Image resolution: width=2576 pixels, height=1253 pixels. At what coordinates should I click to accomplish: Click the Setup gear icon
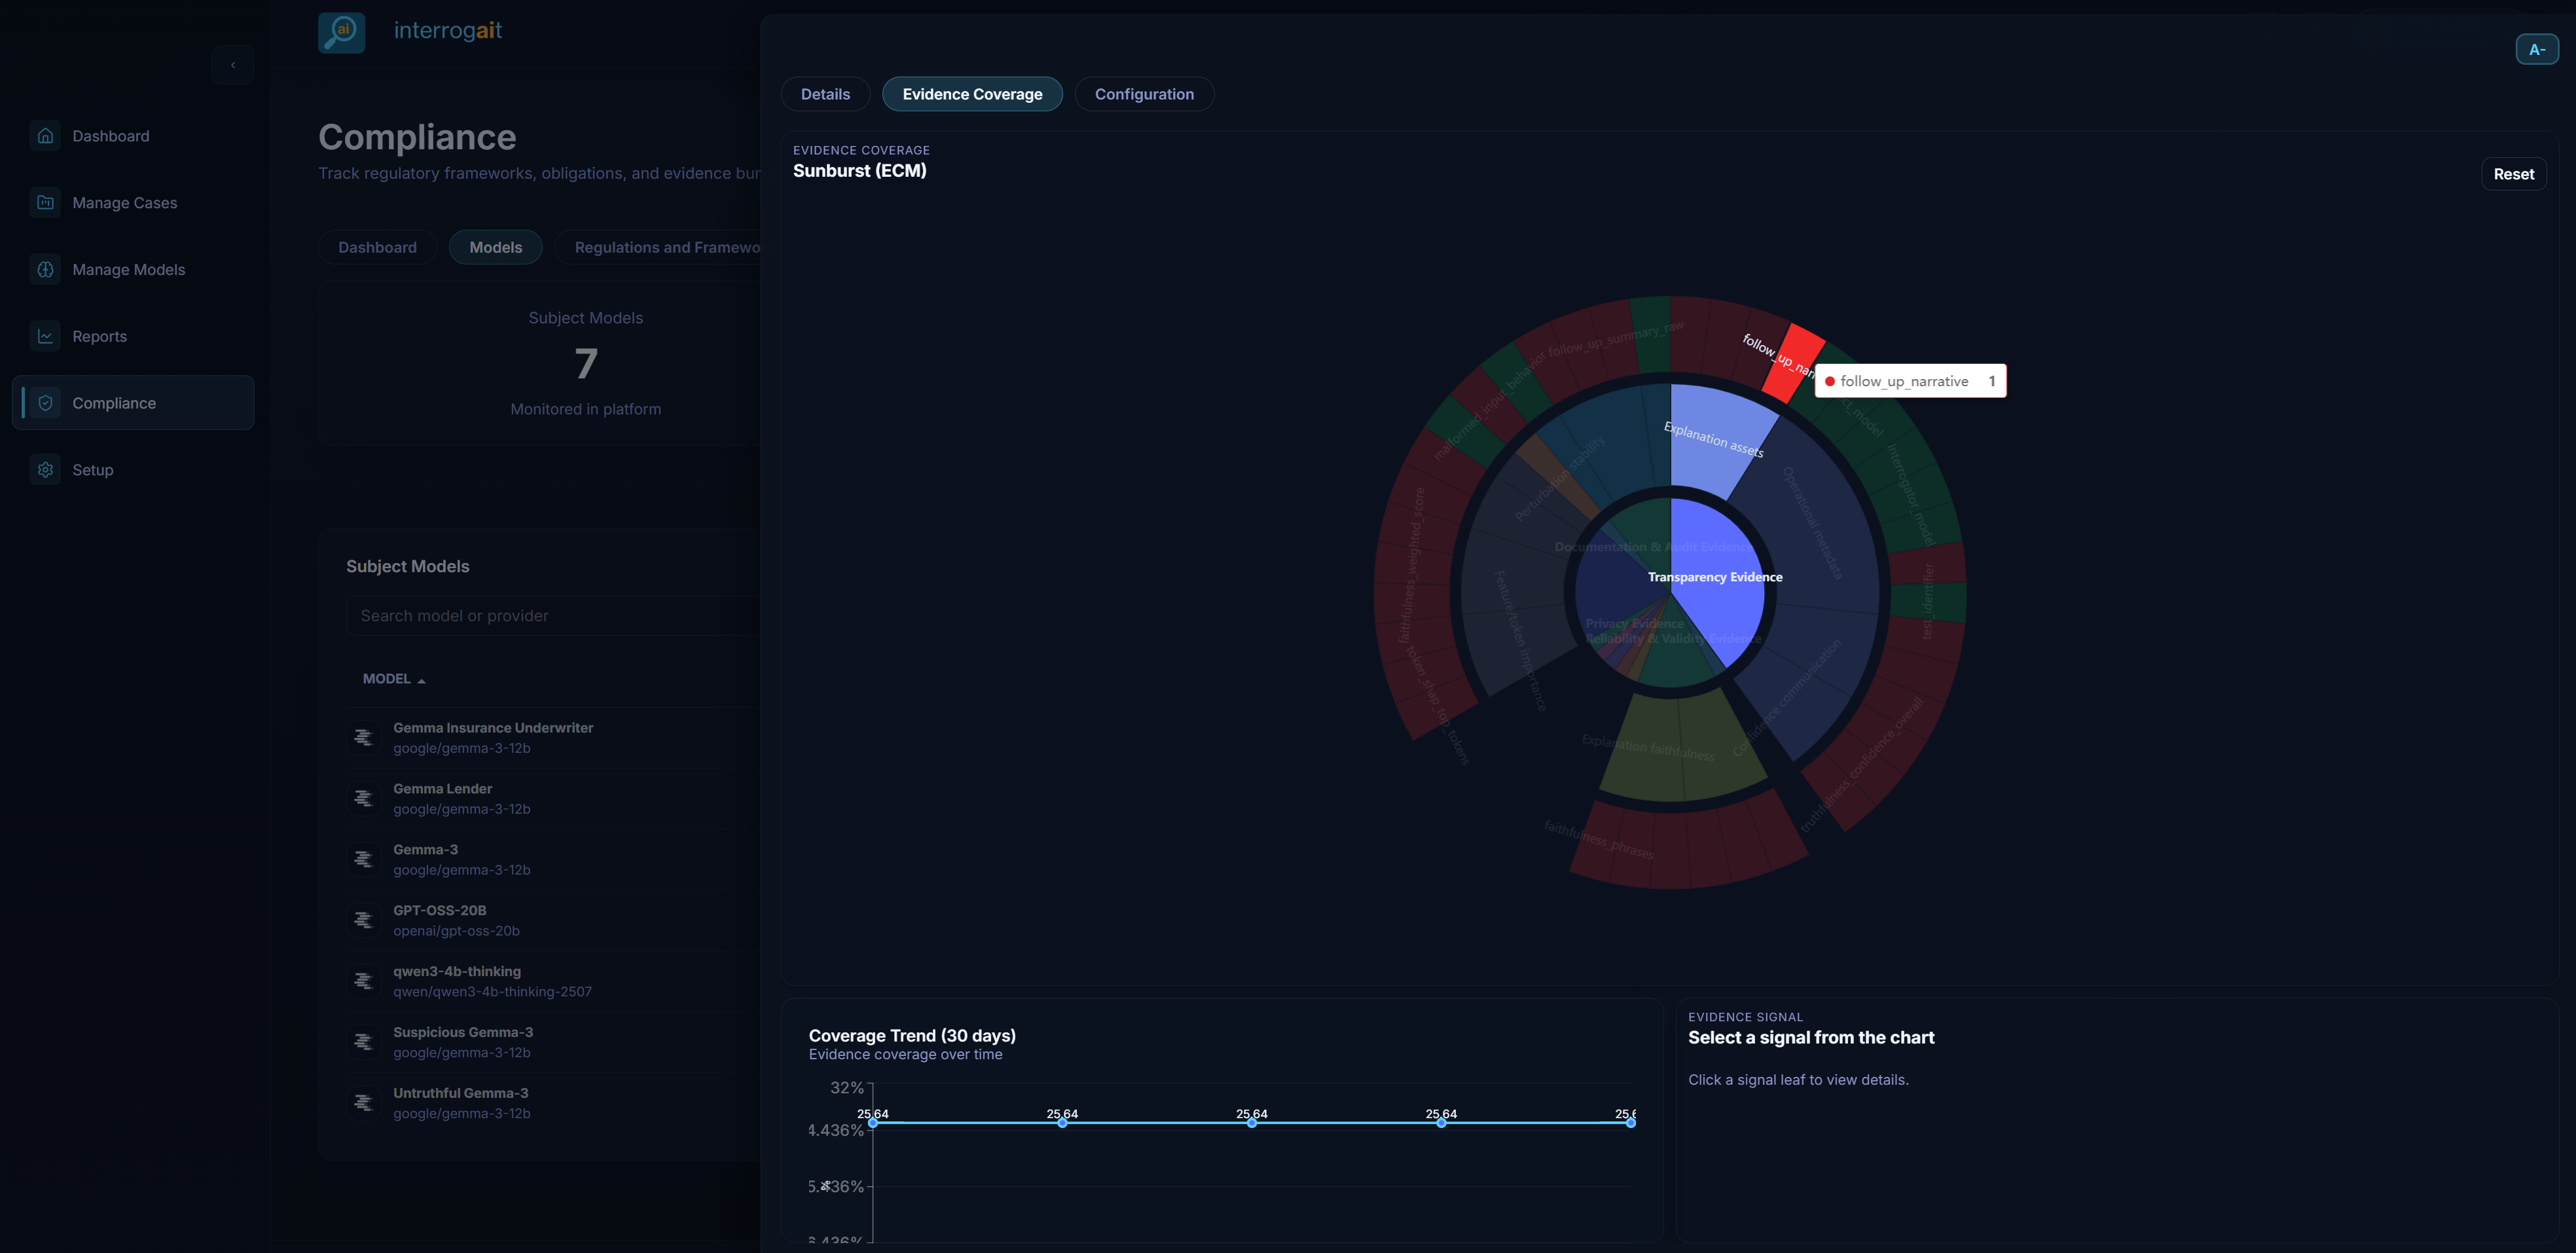(x=45, y=470)
